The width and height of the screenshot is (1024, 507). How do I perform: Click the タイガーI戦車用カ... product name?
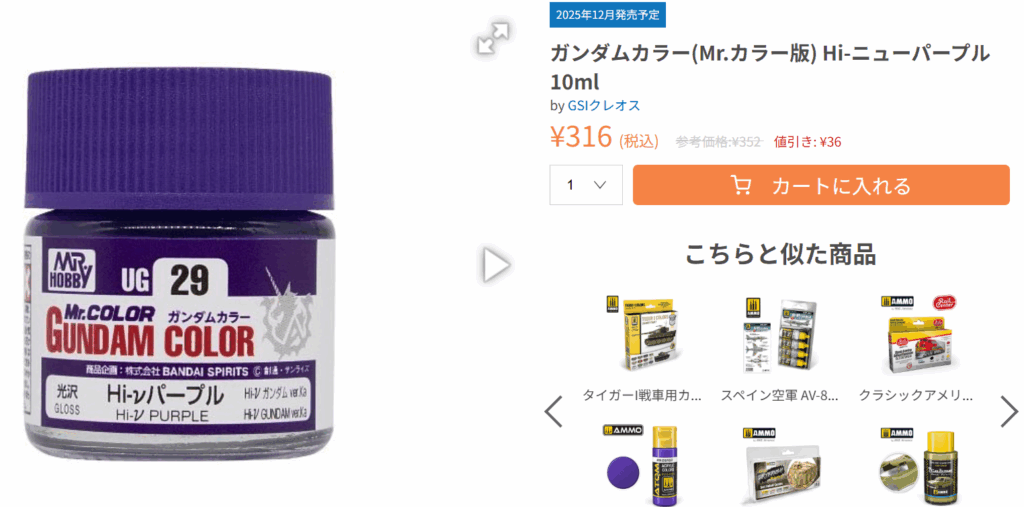(x=642, y=395)
